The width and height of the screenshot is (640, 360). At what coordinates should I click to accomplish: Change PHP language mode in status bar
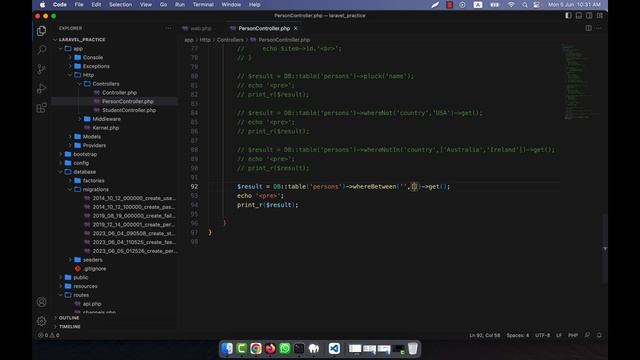click(x=573, y=335)
